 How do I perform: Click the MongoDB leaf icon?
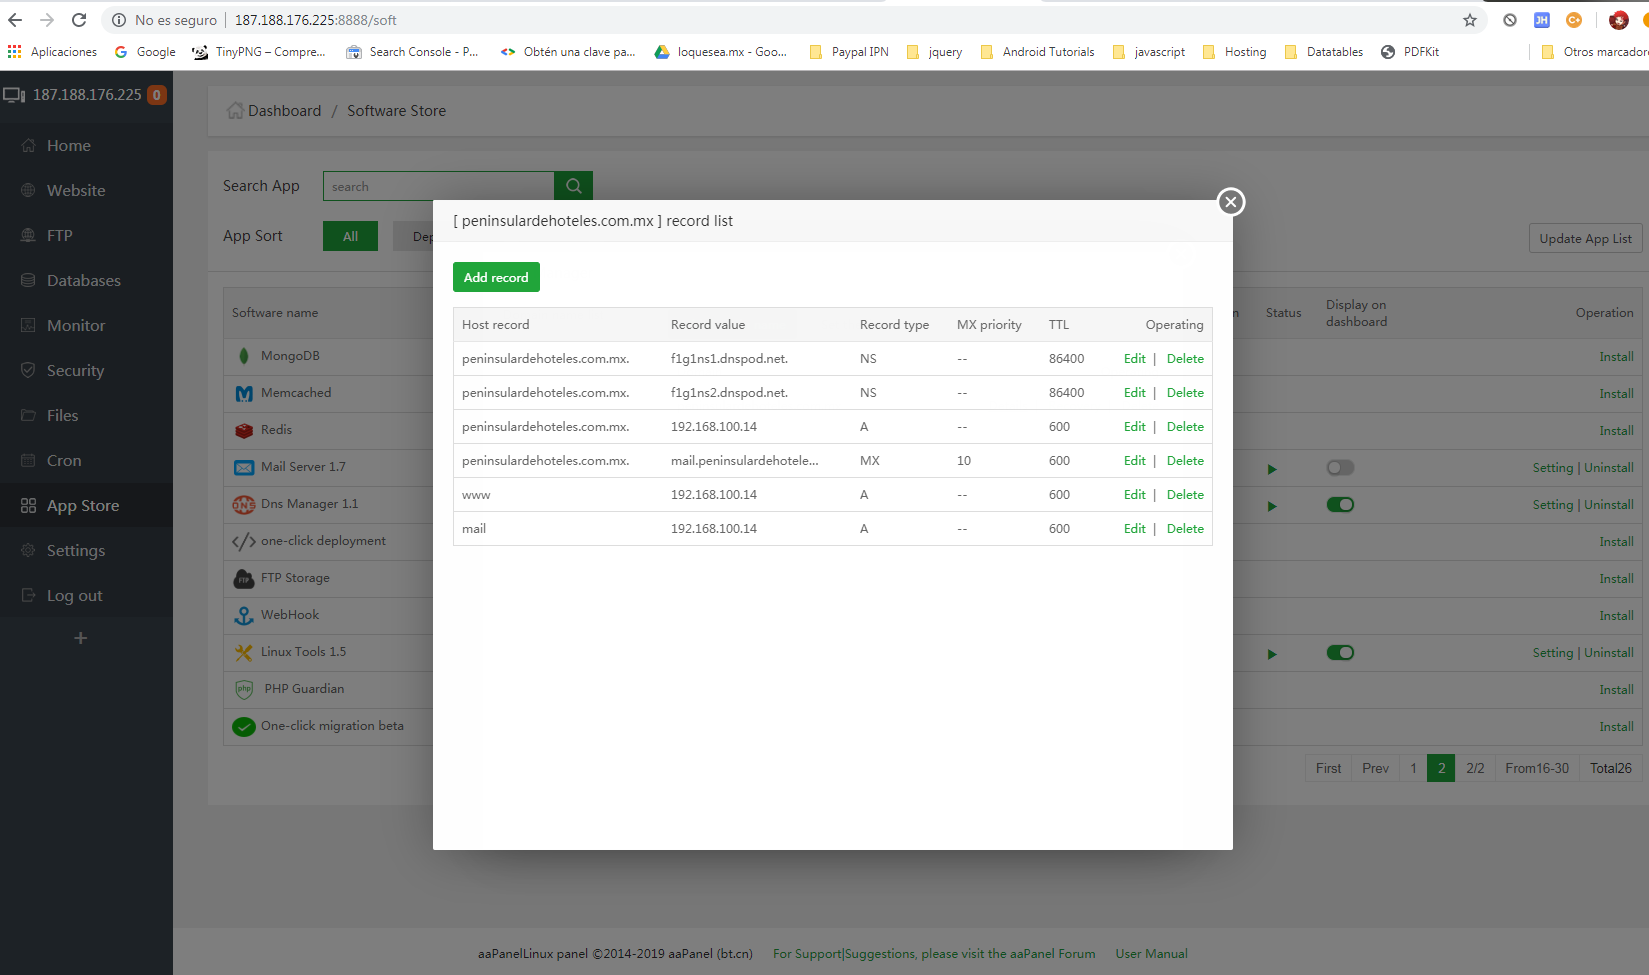point(244,356)
